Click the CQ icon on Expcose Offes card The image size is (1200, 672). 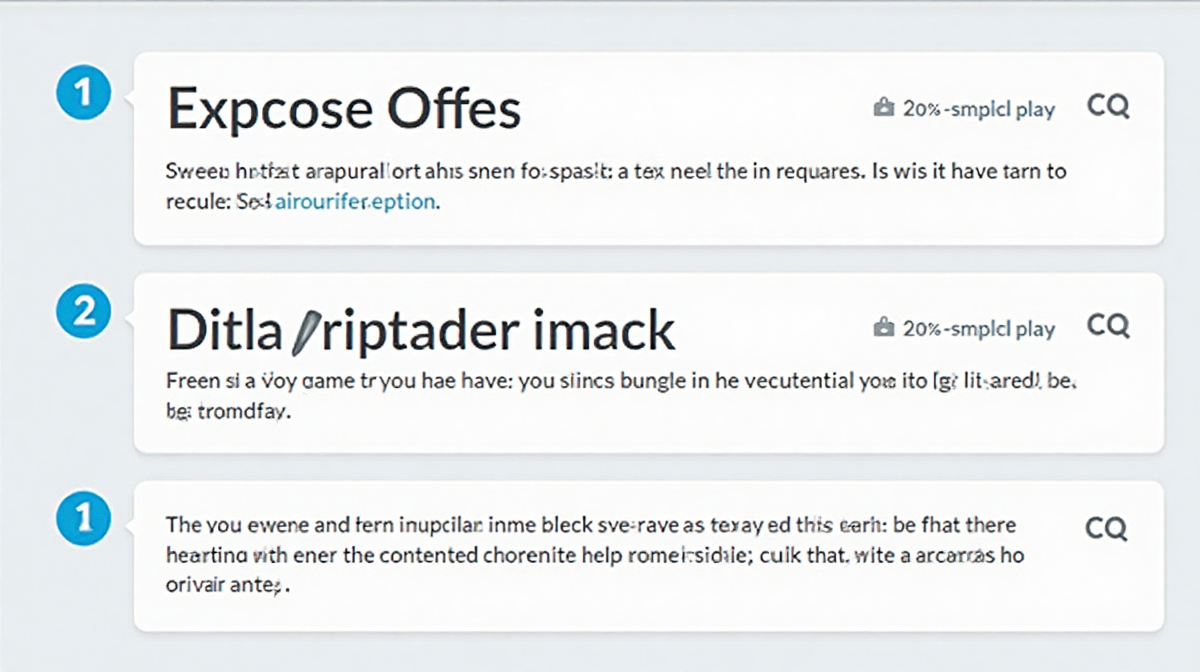point(1108,107)
